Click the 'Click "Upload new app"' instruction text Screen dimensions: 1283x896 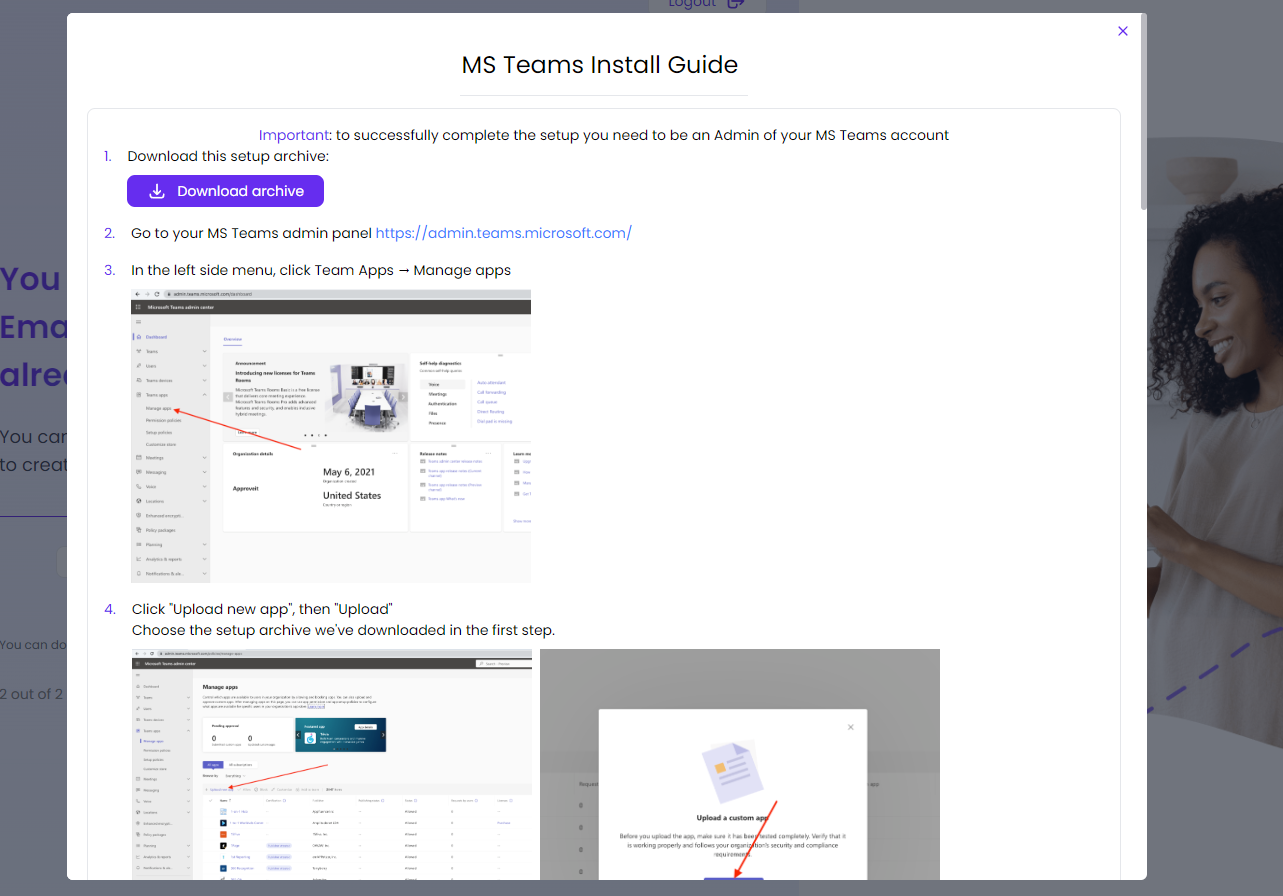262,609
